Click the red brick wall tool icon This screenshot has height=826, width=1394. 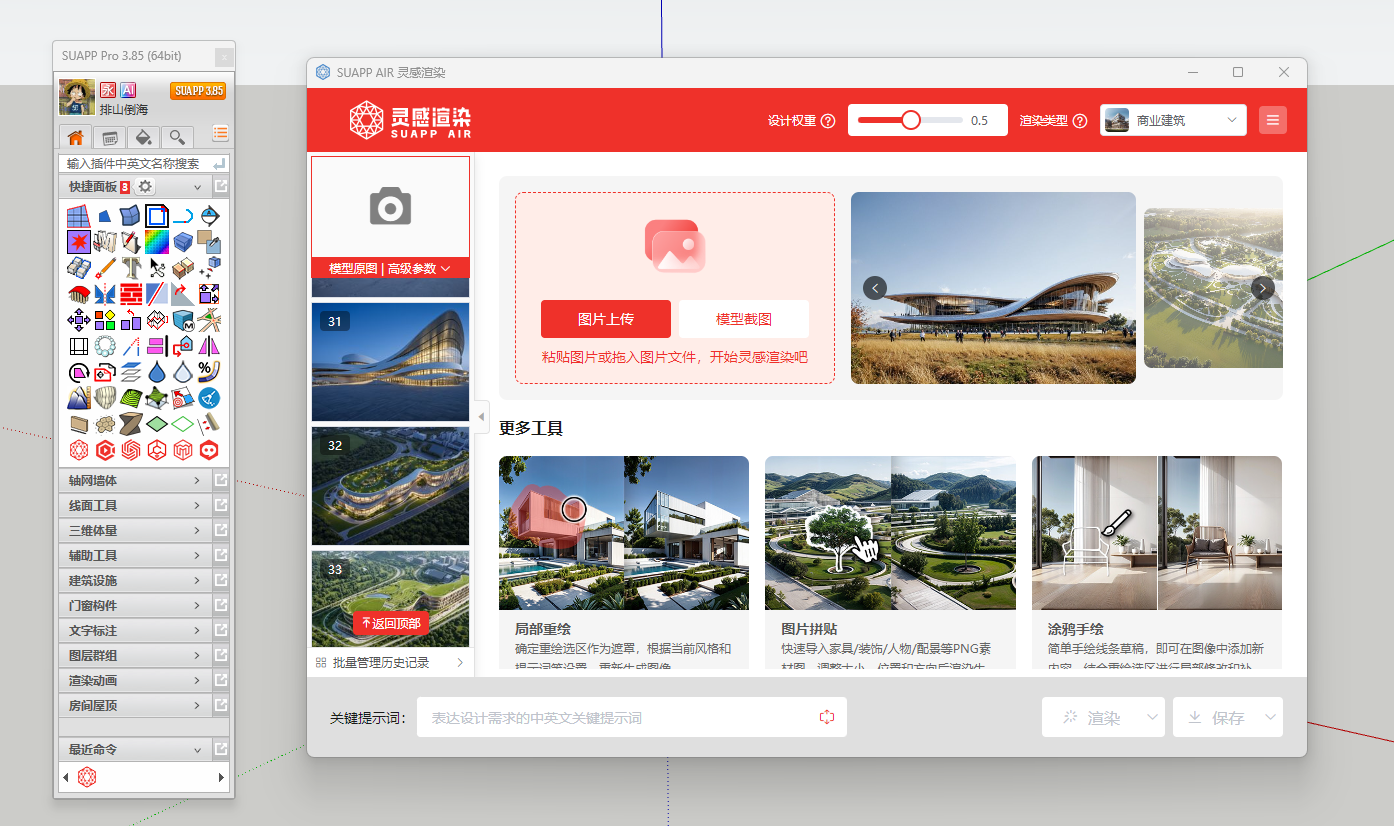click(x=131, y=293)
